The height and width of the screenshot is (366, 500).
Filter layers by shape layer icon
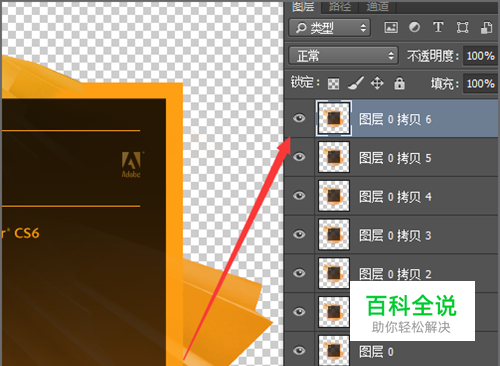click(462, 27)
